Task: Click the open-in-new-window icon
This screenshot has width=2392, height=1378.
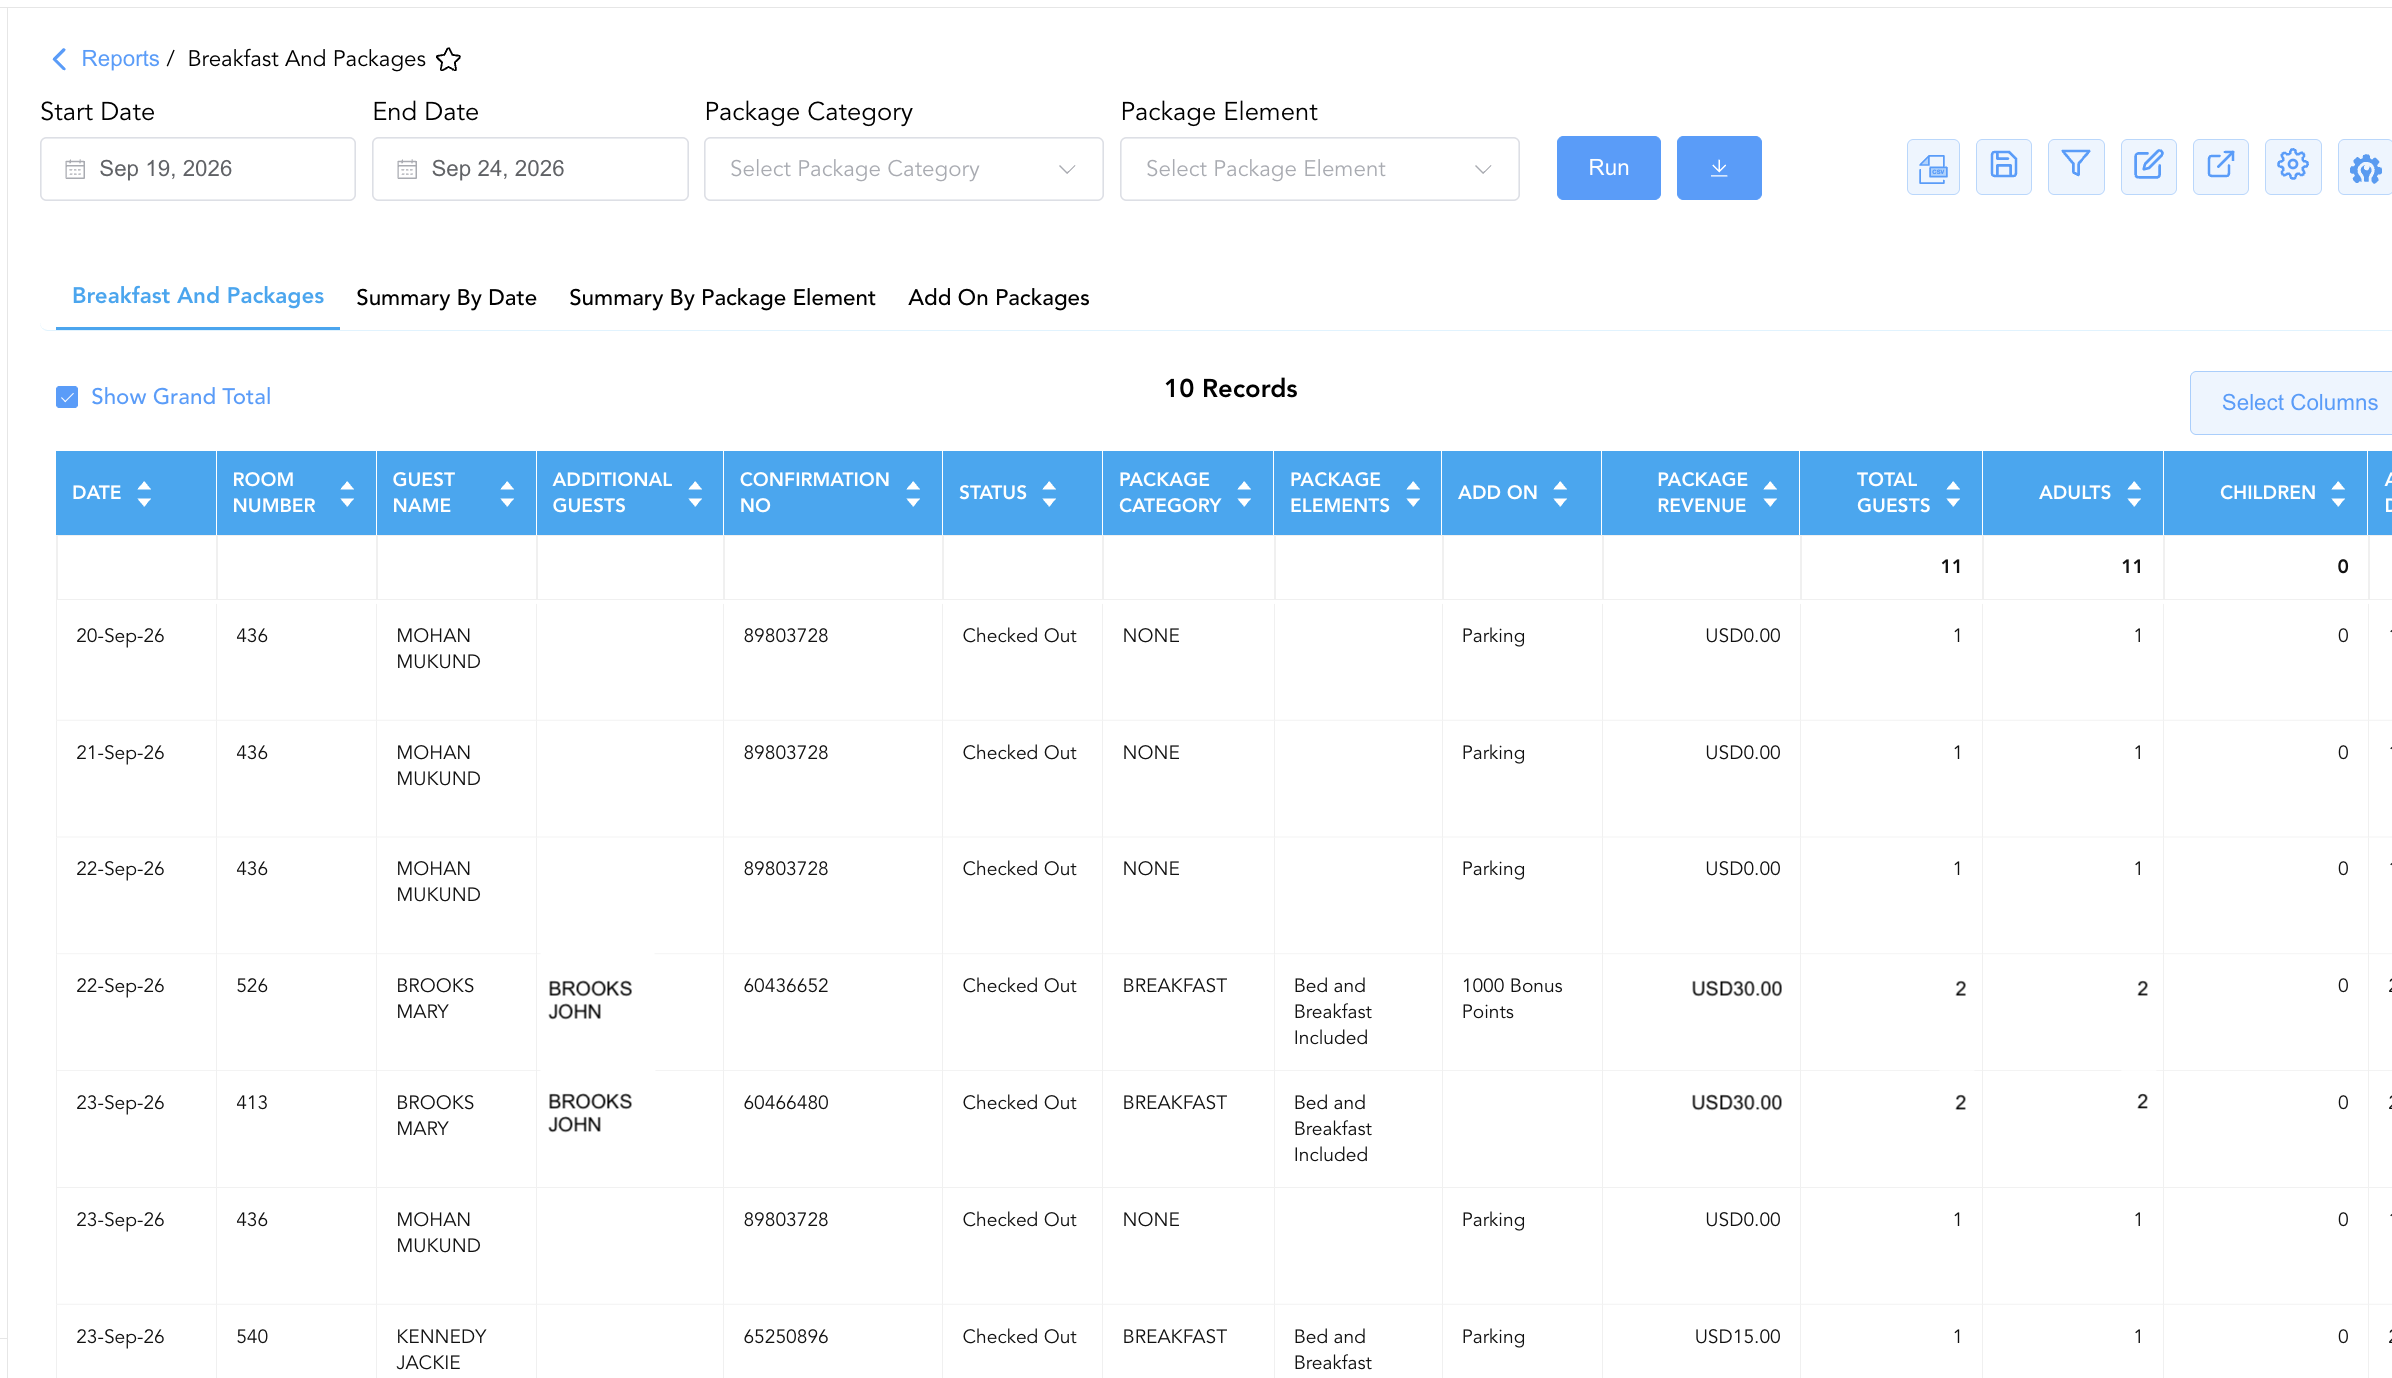Action: [x=2221, y=167]
